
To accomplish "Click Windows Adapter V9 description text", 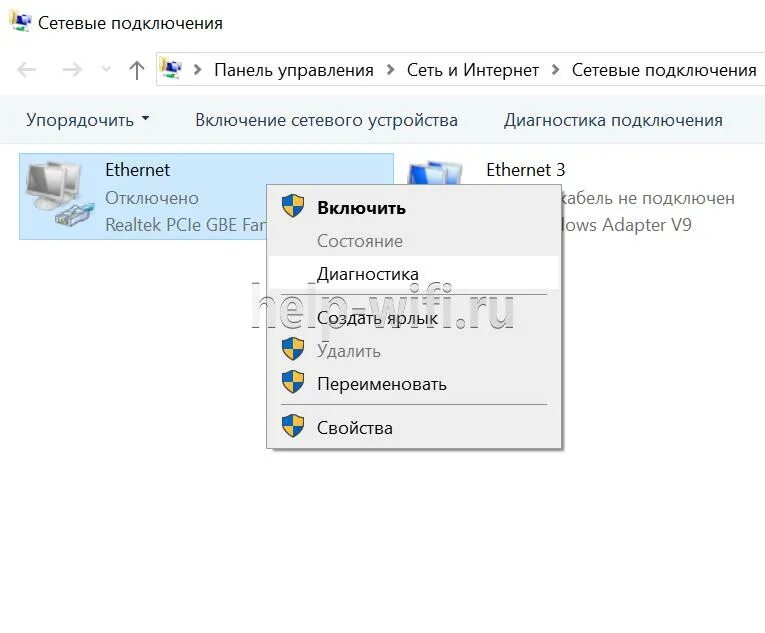I will tap(627, 225).
